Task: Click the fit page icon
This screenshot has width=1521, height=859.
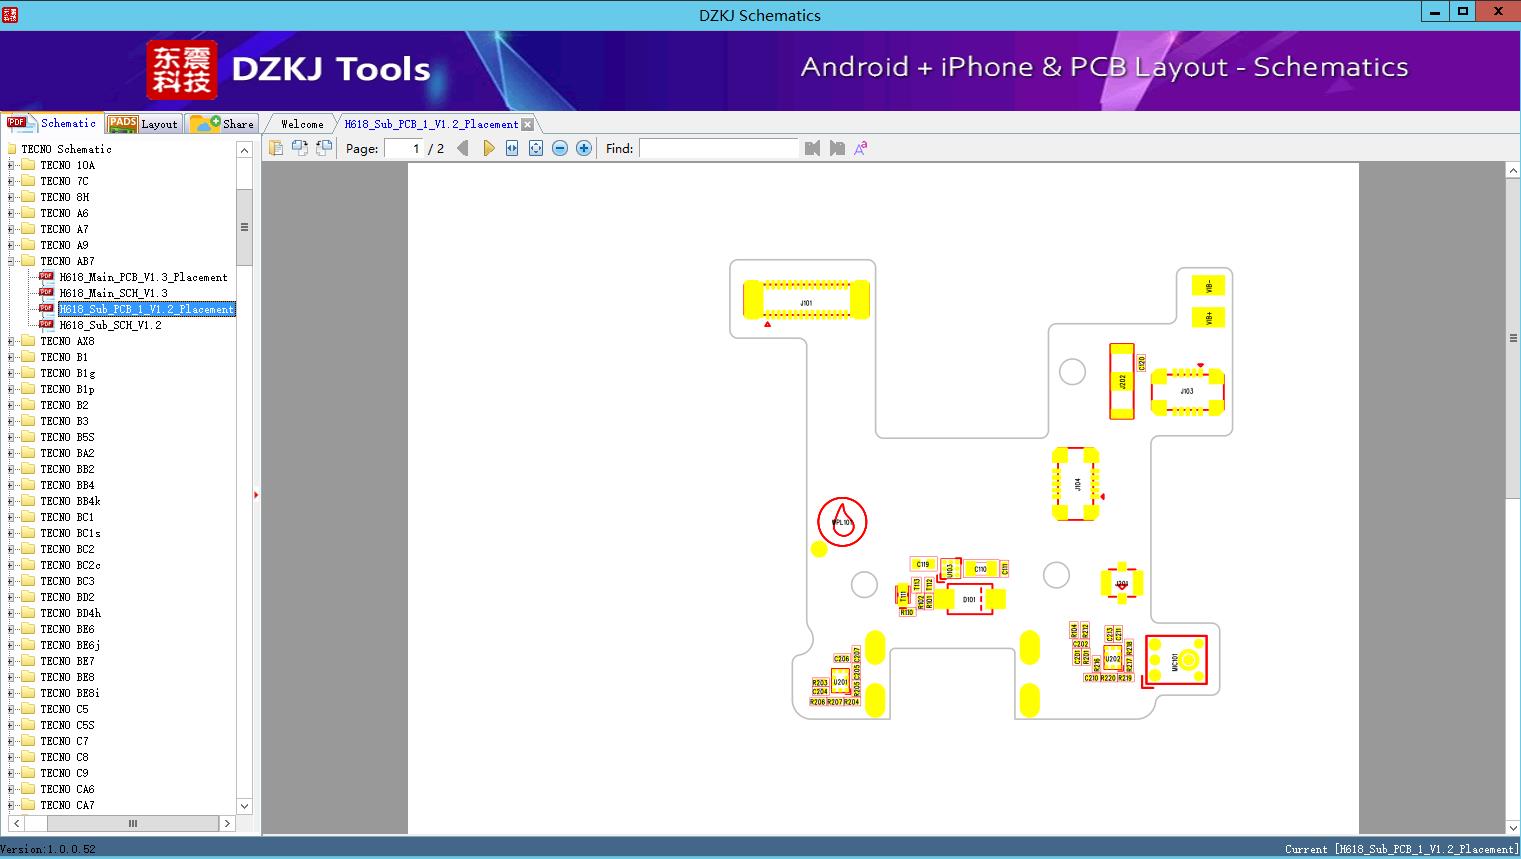Action: 536,148
